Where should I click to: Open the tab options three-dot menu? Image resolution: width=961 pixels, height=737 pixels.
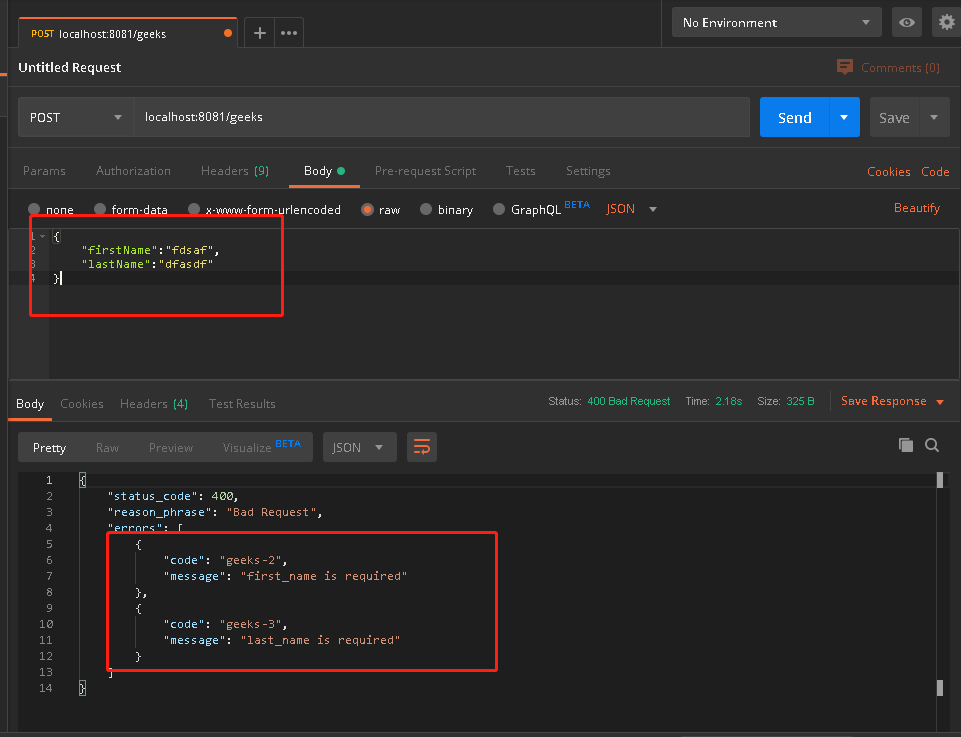(289, 33)
